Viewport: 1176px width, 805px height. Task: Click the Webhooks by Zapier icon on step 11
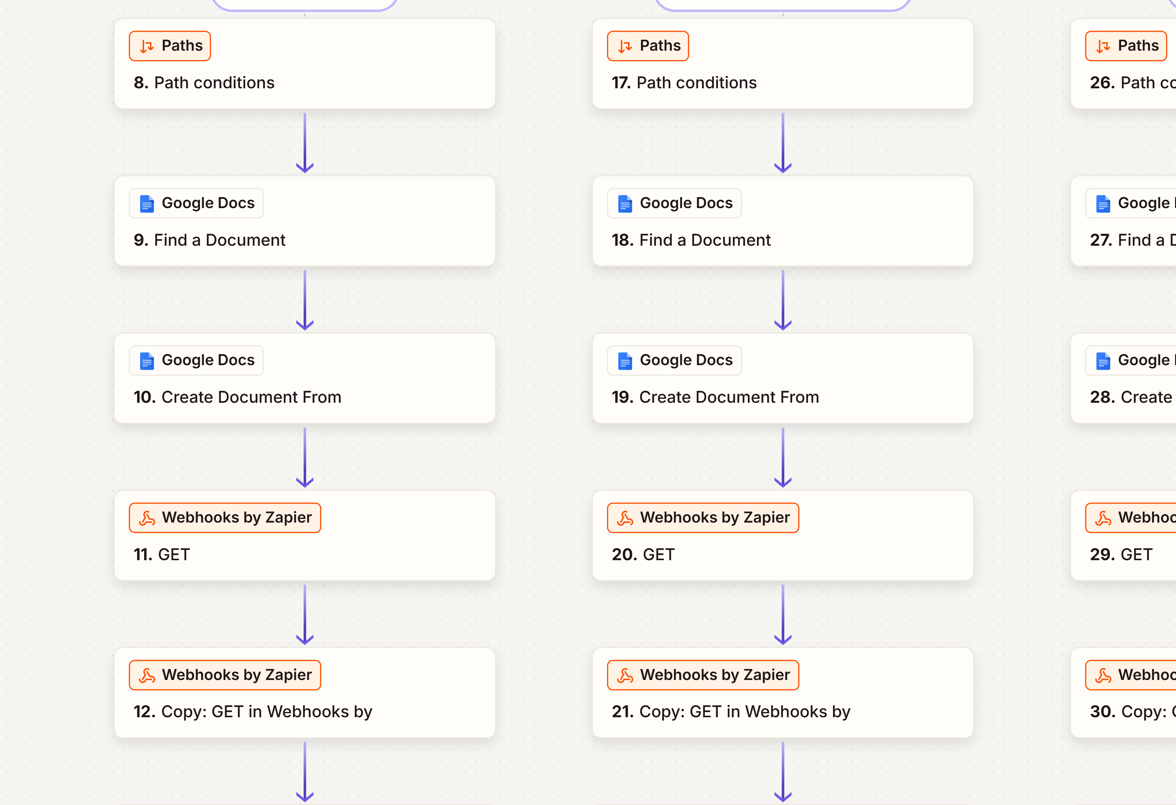146,518
